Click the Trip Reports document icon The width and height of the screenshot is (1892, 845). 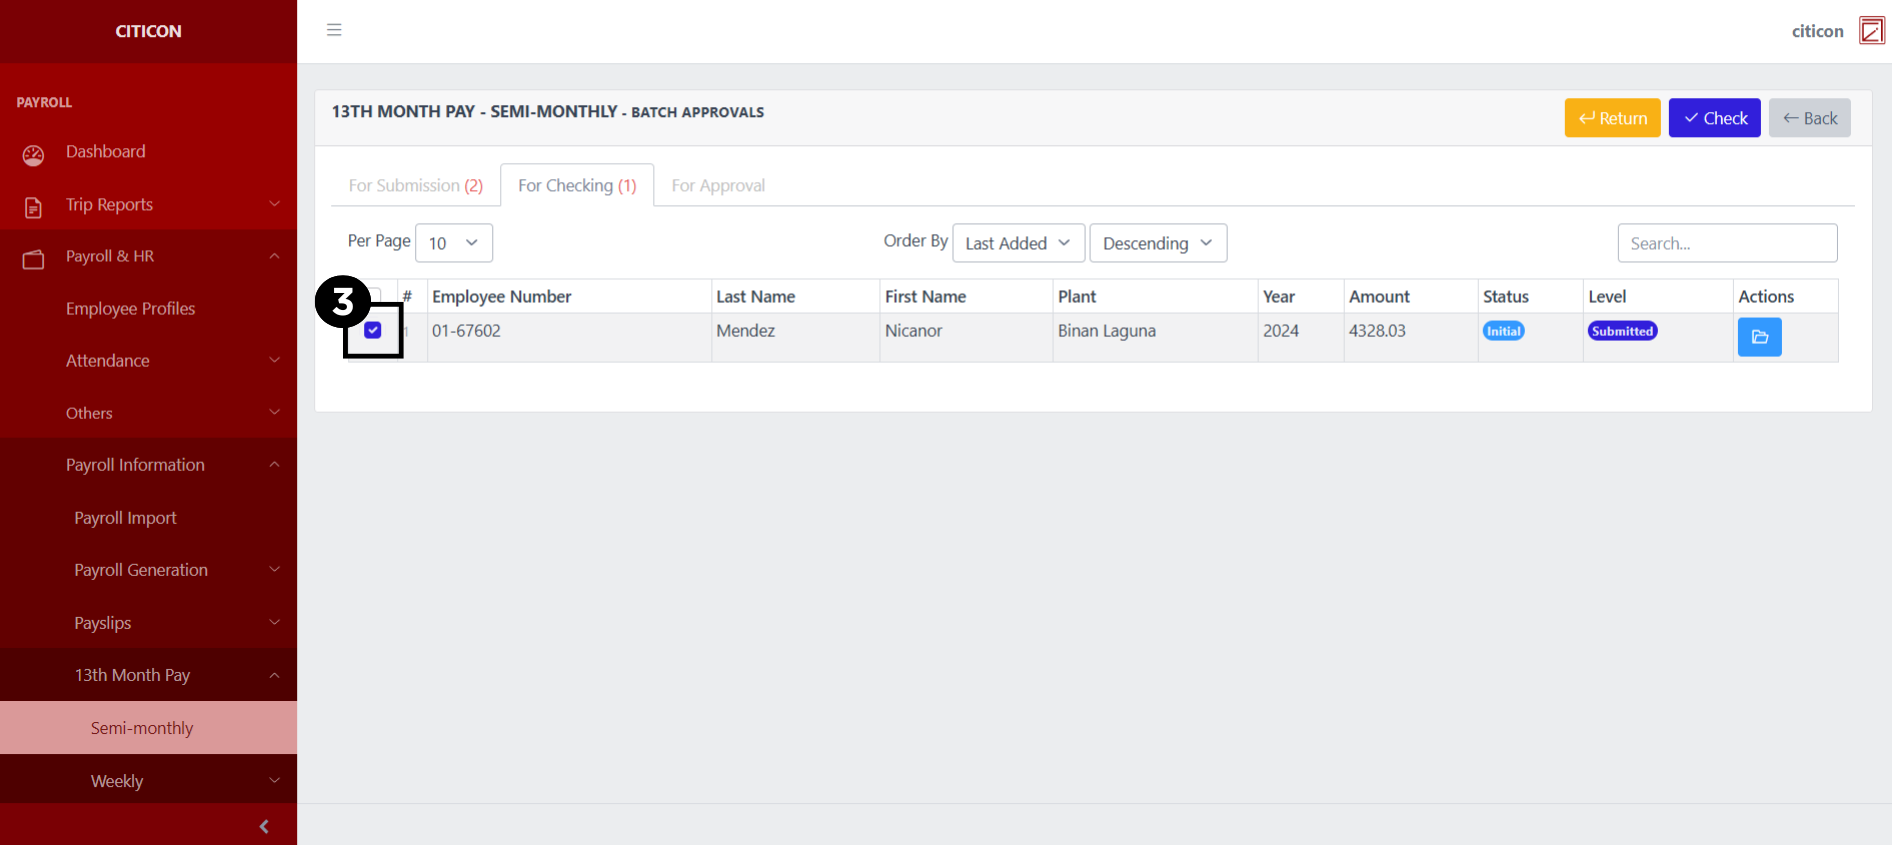pyautogui.click(x=33, y=207)
